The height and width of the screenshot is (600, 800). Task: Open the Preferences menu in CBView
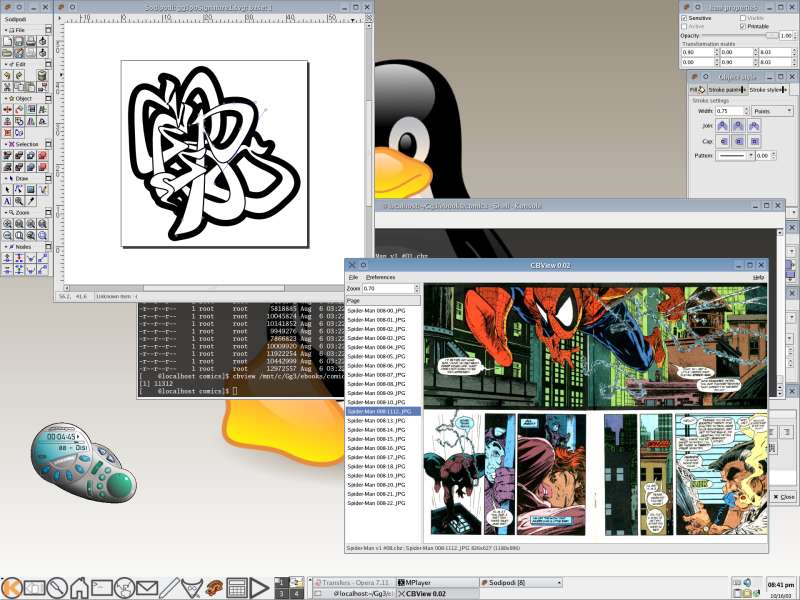pyautogui.click(x=381, y=277)
